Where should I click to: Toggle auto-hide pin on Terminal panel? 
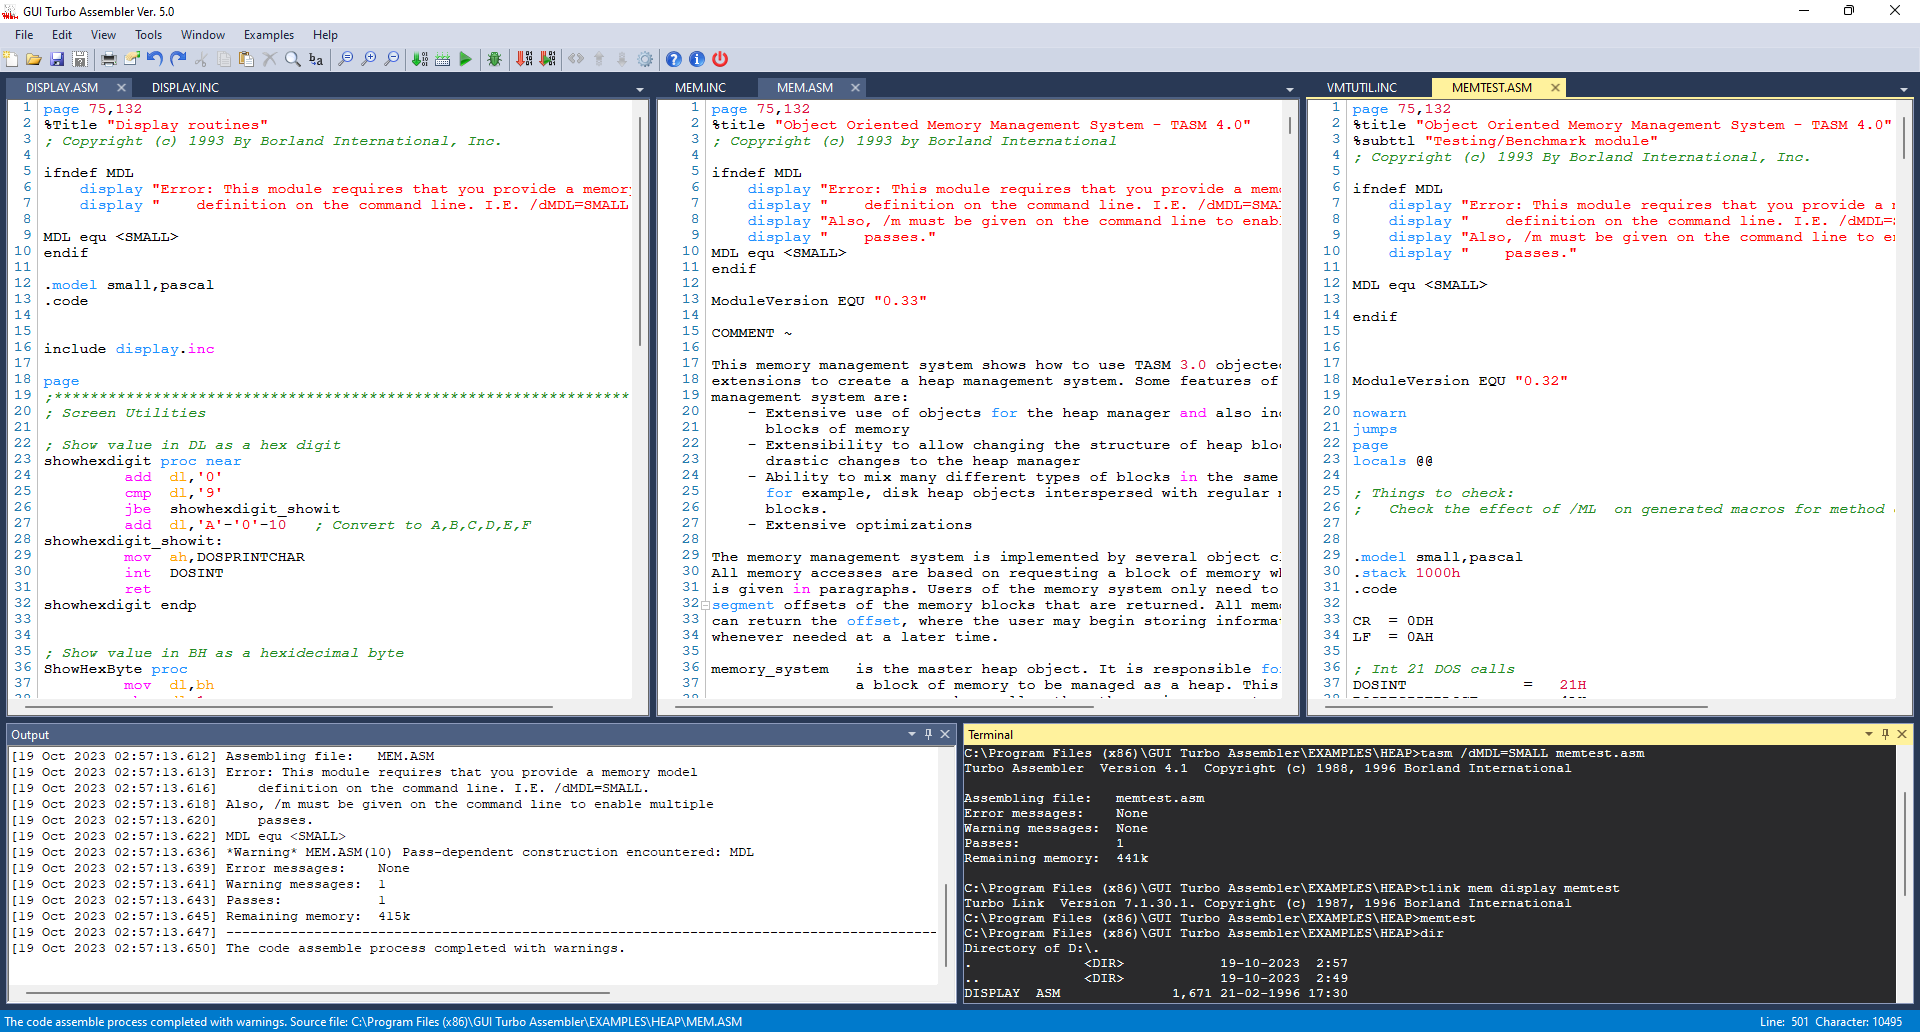point(1885,734)
